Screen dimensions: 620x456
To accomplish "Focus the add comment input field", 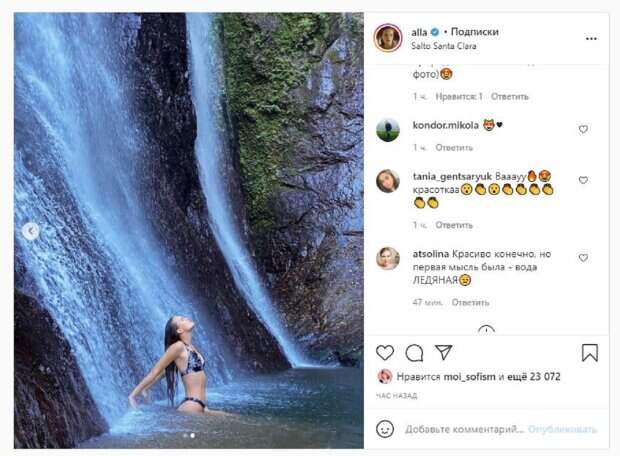I will pos(460,428).
